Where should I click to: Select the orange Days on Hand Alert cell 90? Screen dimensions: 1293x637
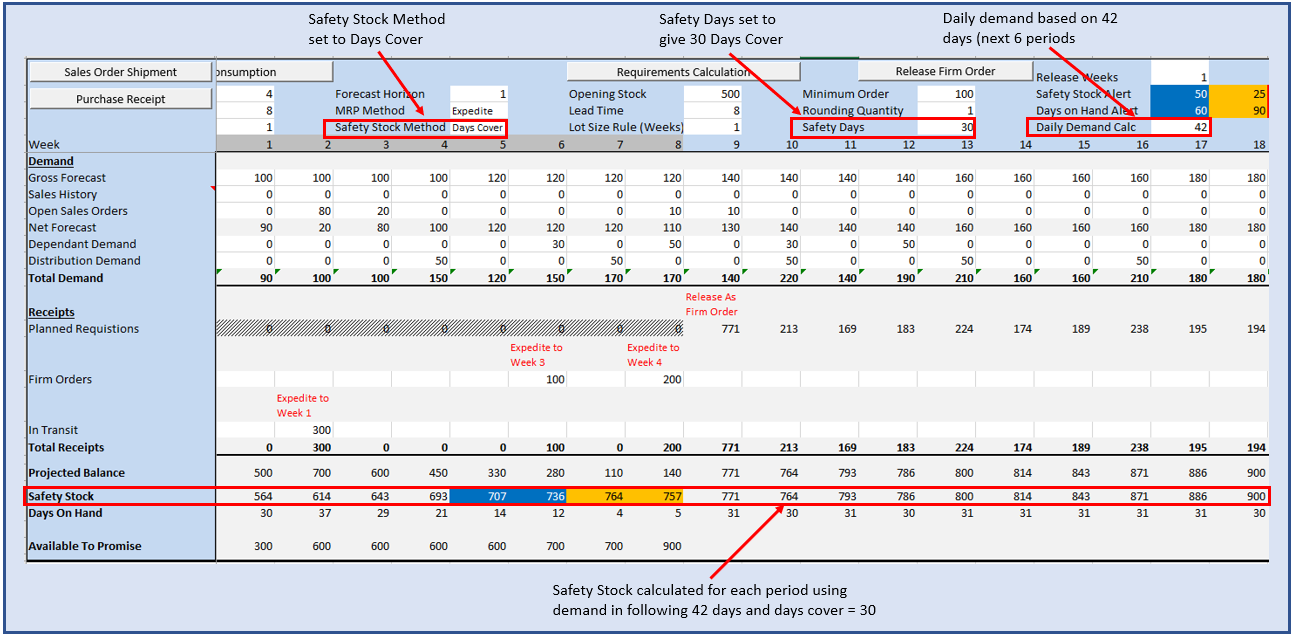click(x=1240, y=111)
